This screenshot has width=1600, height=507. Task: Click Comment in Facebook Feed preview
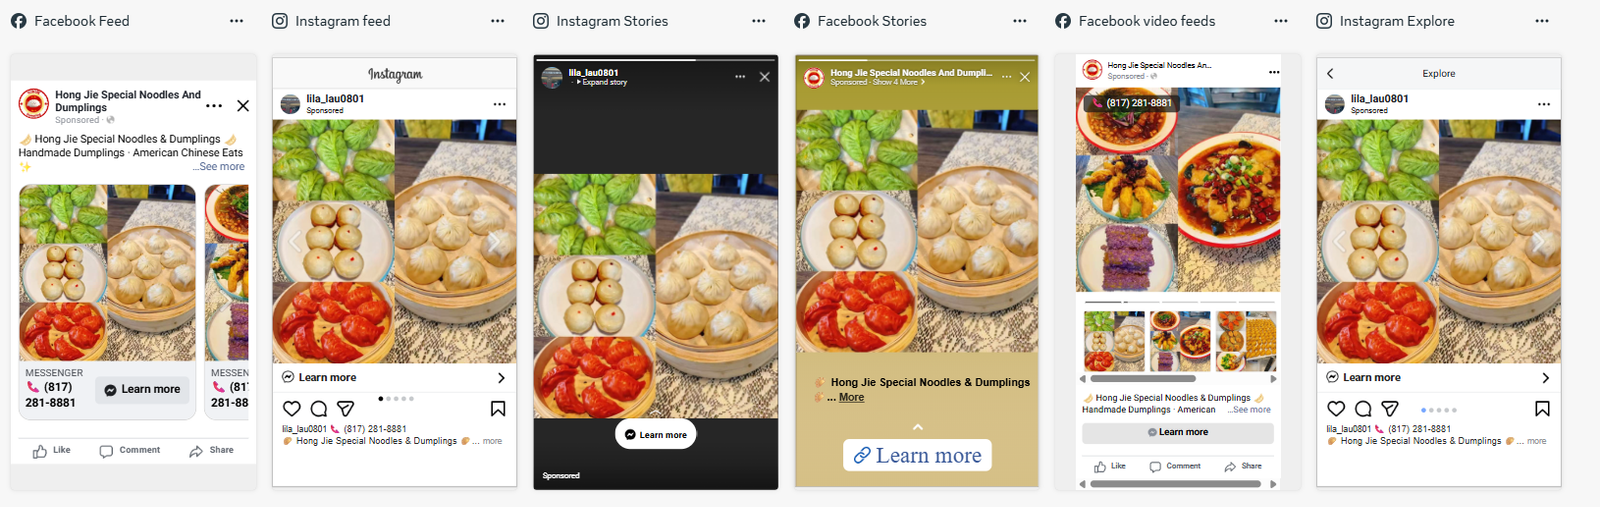pyautogui.click(x=130, y=451)
